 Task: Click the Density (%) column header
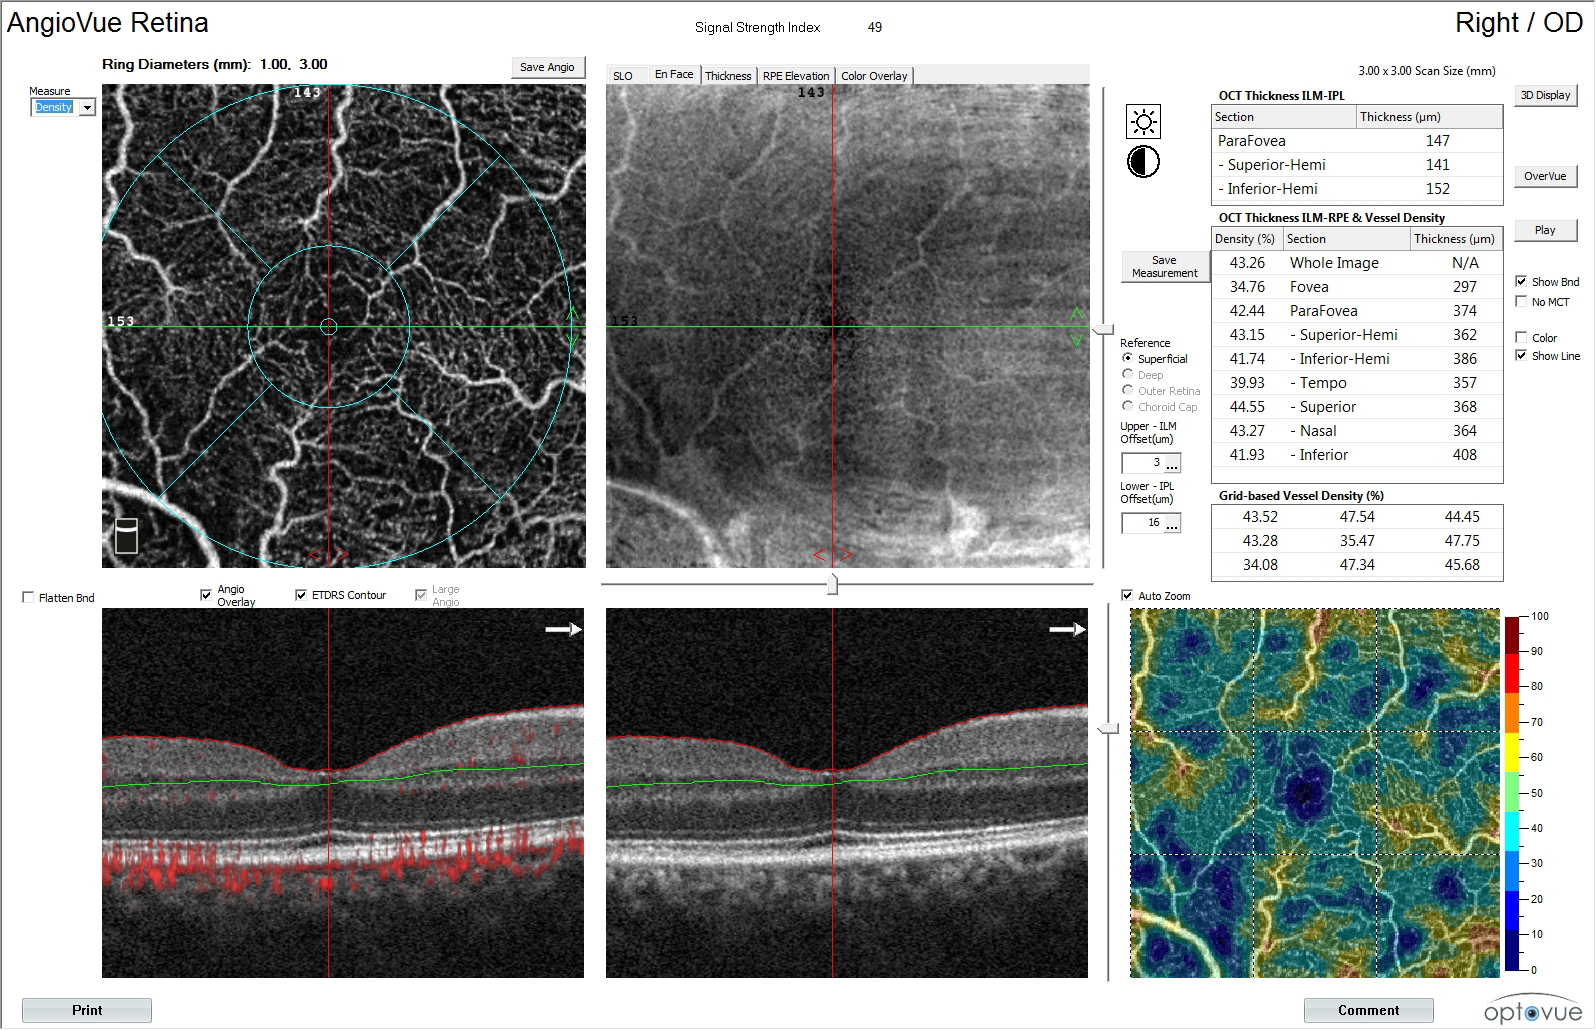(x=1246, y=239)
